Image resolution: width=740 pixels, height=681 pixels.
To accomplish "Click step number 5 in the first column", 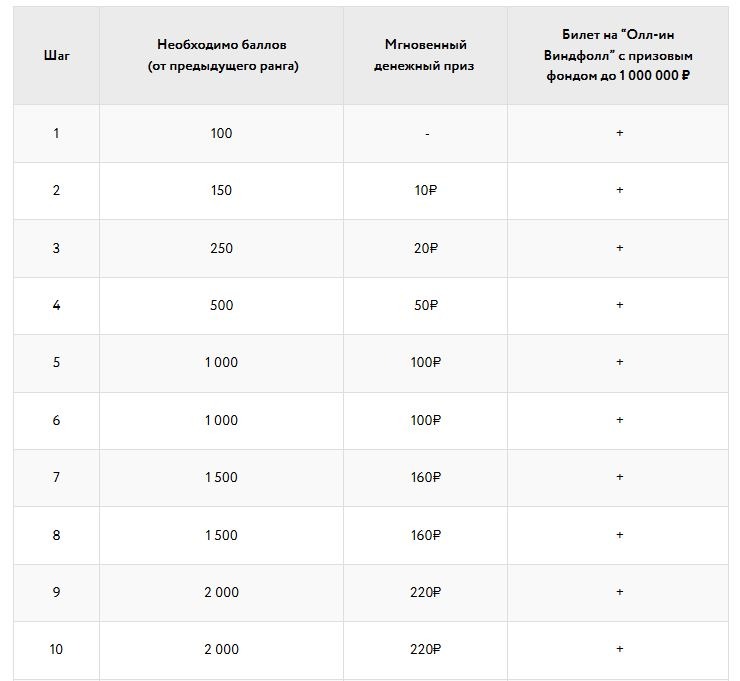I will click(x=56, y=362).
